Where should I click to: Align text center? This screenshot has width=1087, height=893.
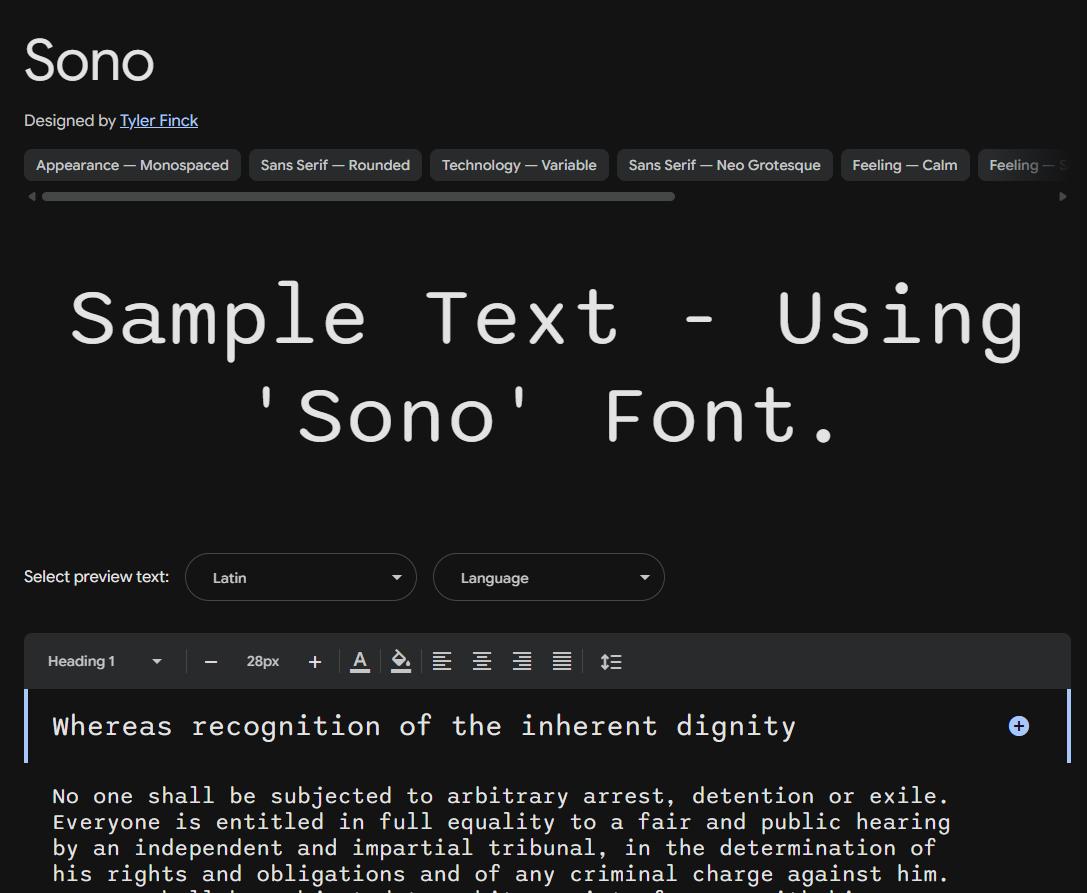click(482, 661)
